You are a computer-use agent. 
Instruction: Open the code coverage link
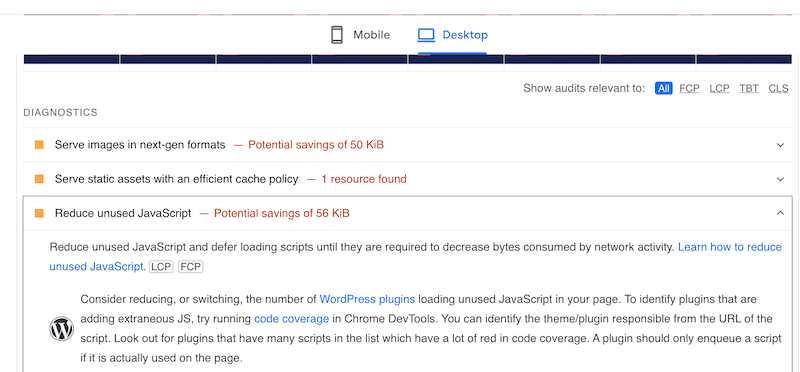point(291,319)
